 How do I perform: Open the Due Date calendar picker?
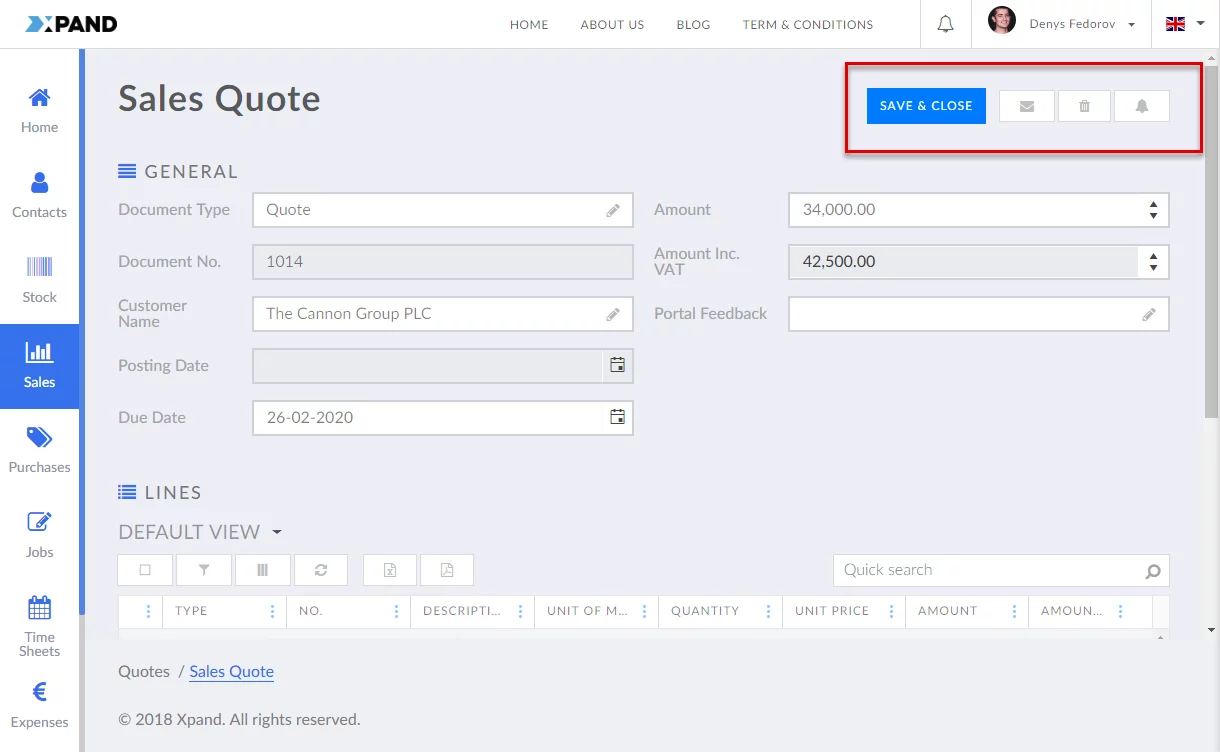[x=617, y=417]
